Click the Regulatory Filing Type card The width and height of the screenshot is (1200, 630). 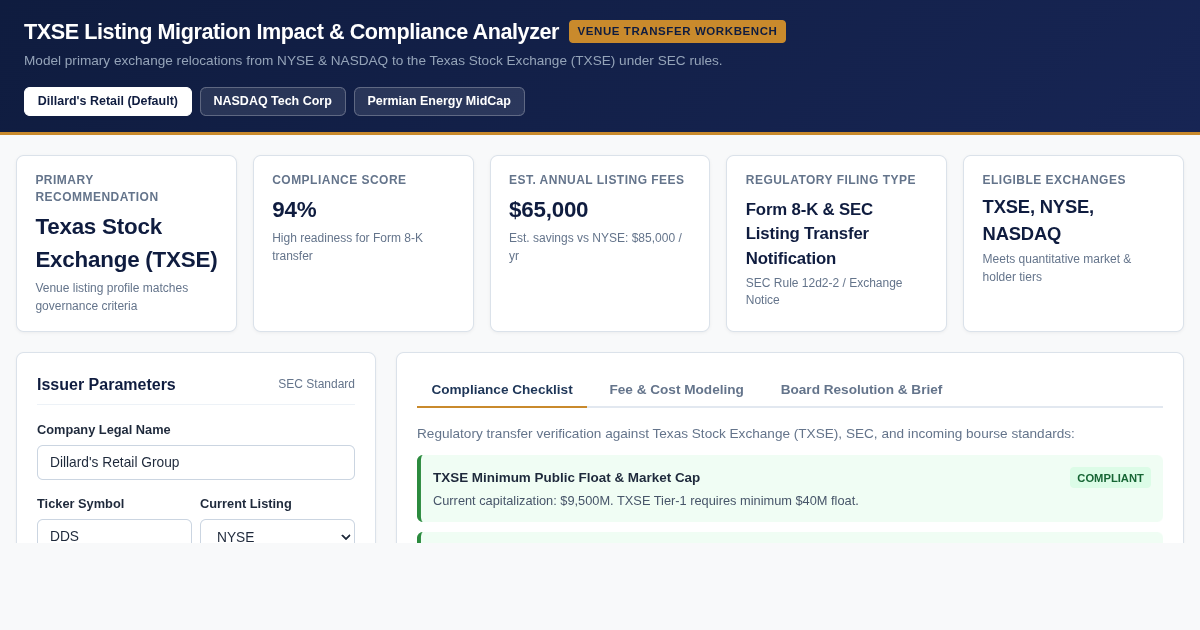[836, 243]
